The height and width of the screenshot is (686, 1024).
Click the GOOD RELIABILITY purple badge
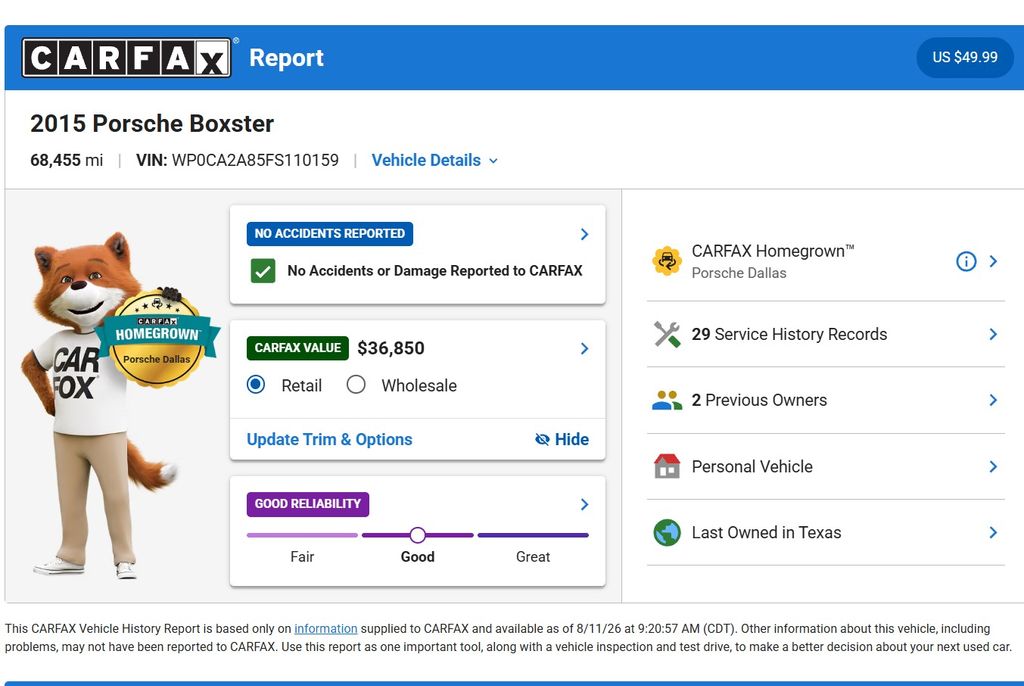click(308, 504)
